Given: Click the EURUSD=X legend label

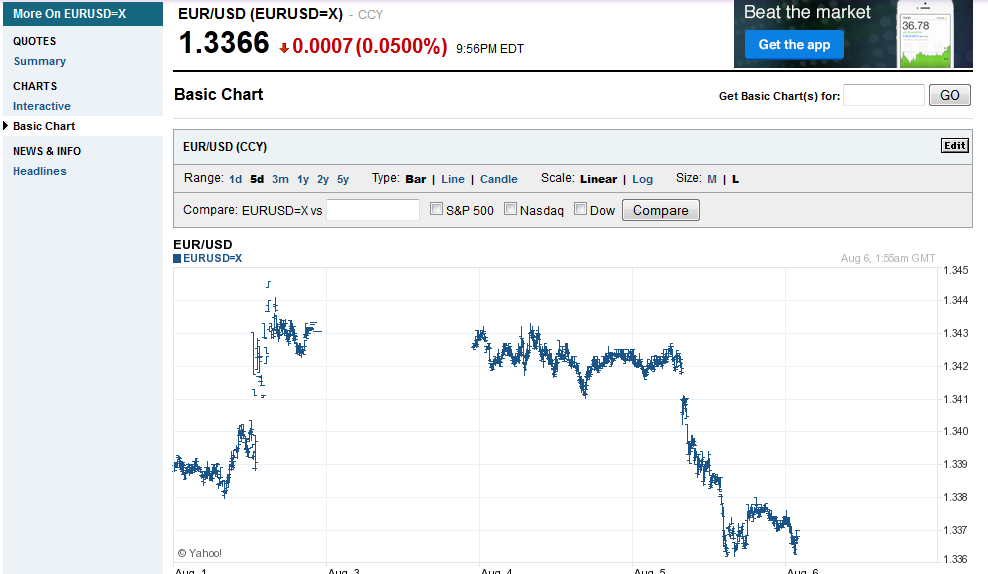Looking at the screenshot, I should click(x=212, y=258).
